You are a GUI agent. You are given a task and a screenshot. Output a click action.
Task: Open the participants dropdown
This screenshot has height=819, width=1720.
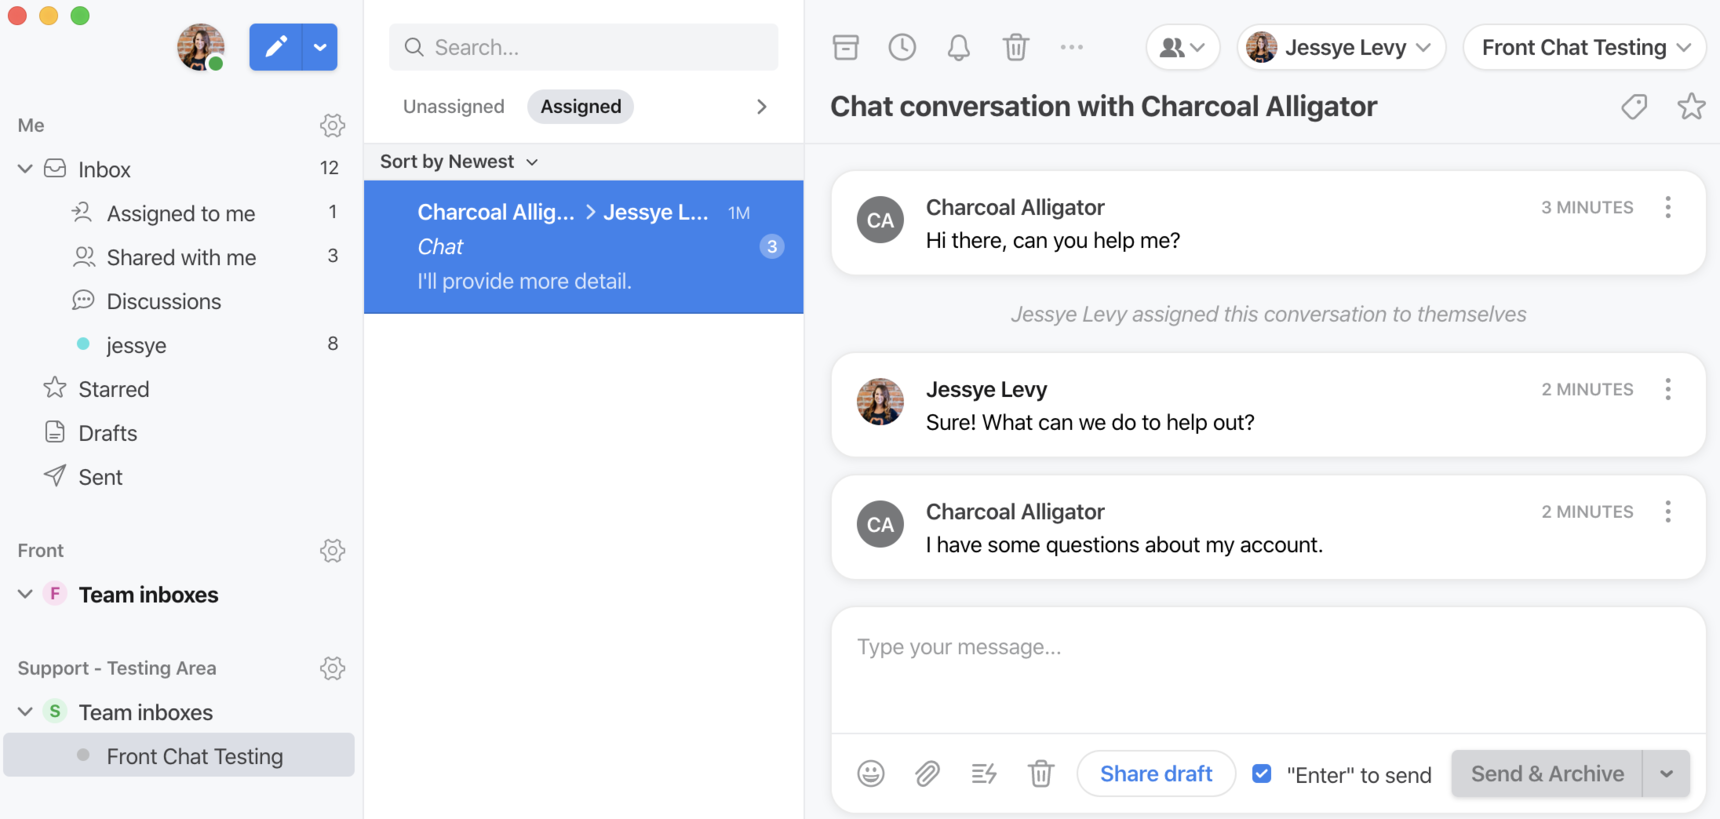1183,47
